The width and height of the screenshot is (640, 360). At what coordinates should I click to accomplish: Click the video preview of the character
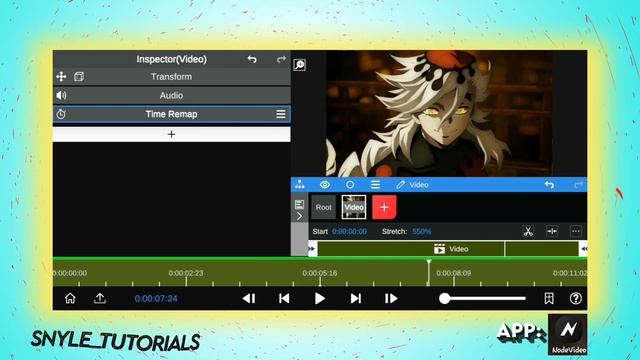pos(439,113)
